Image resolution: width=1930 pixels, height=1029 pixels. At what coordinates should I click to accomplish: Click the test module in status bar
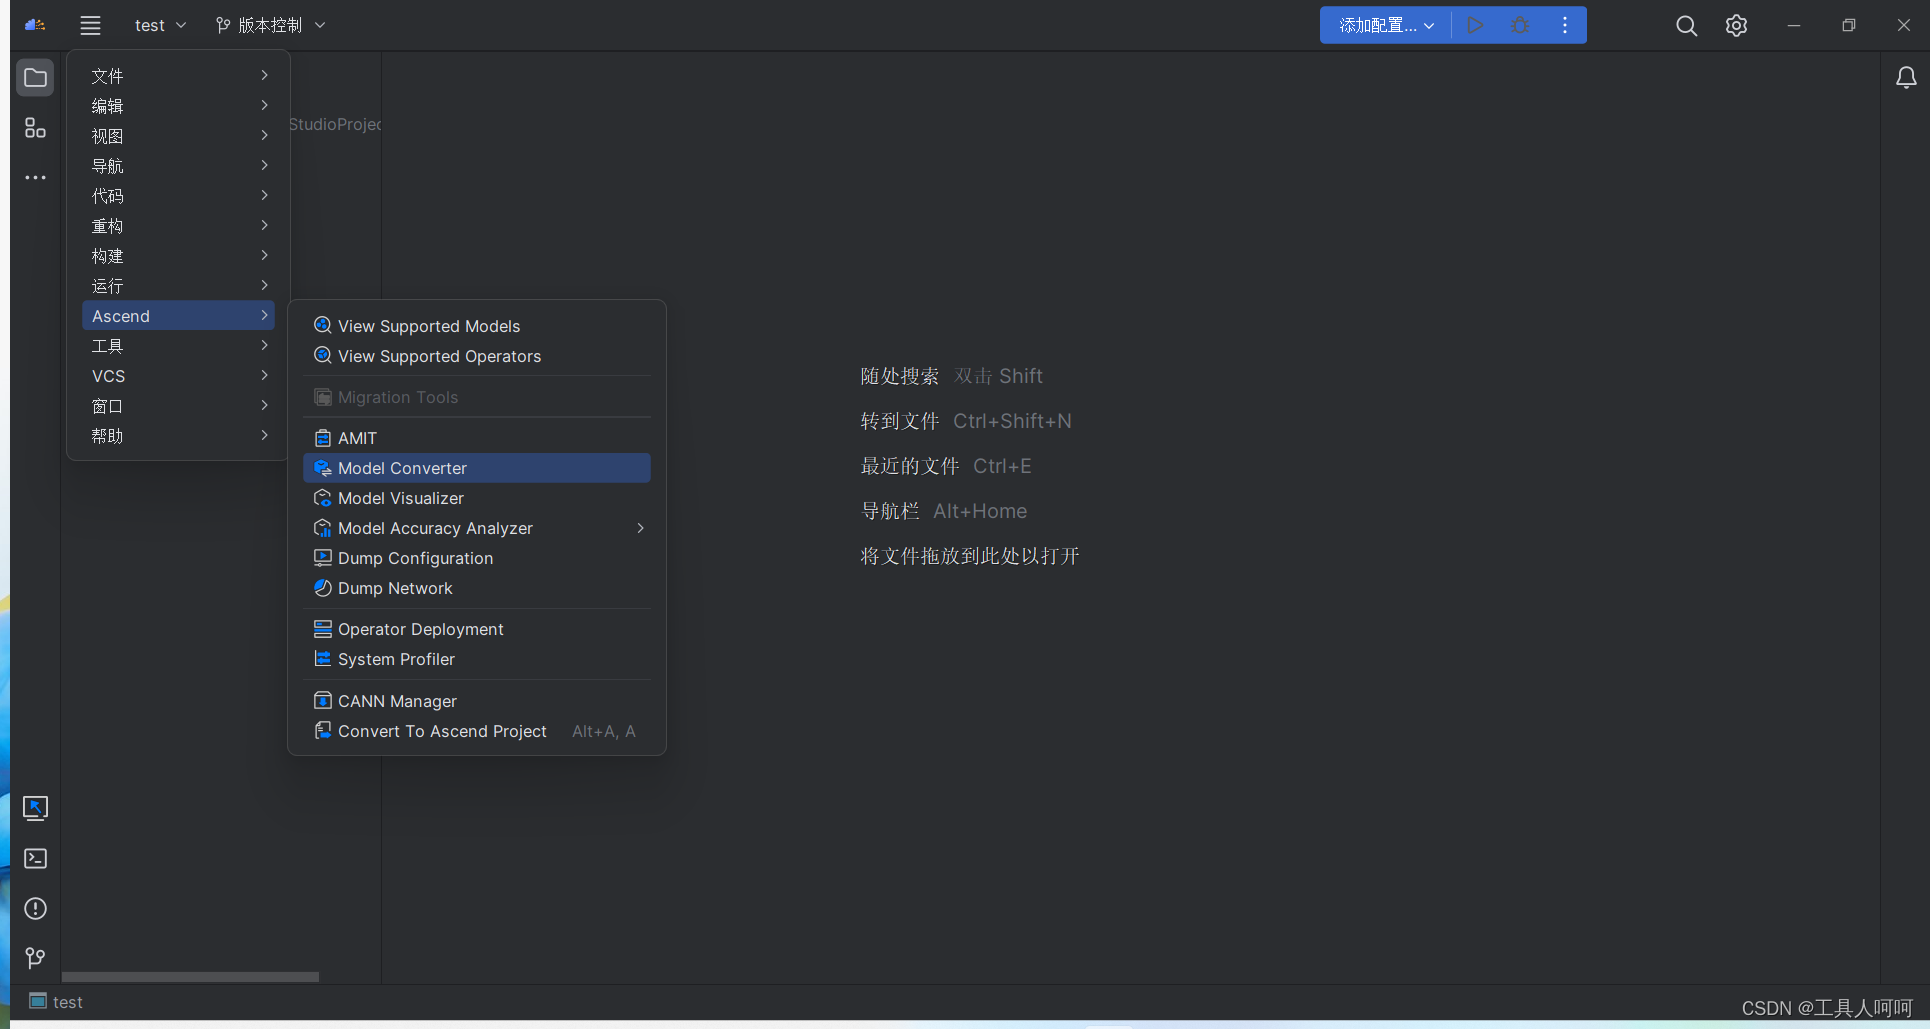click(x=56, y=1002)
